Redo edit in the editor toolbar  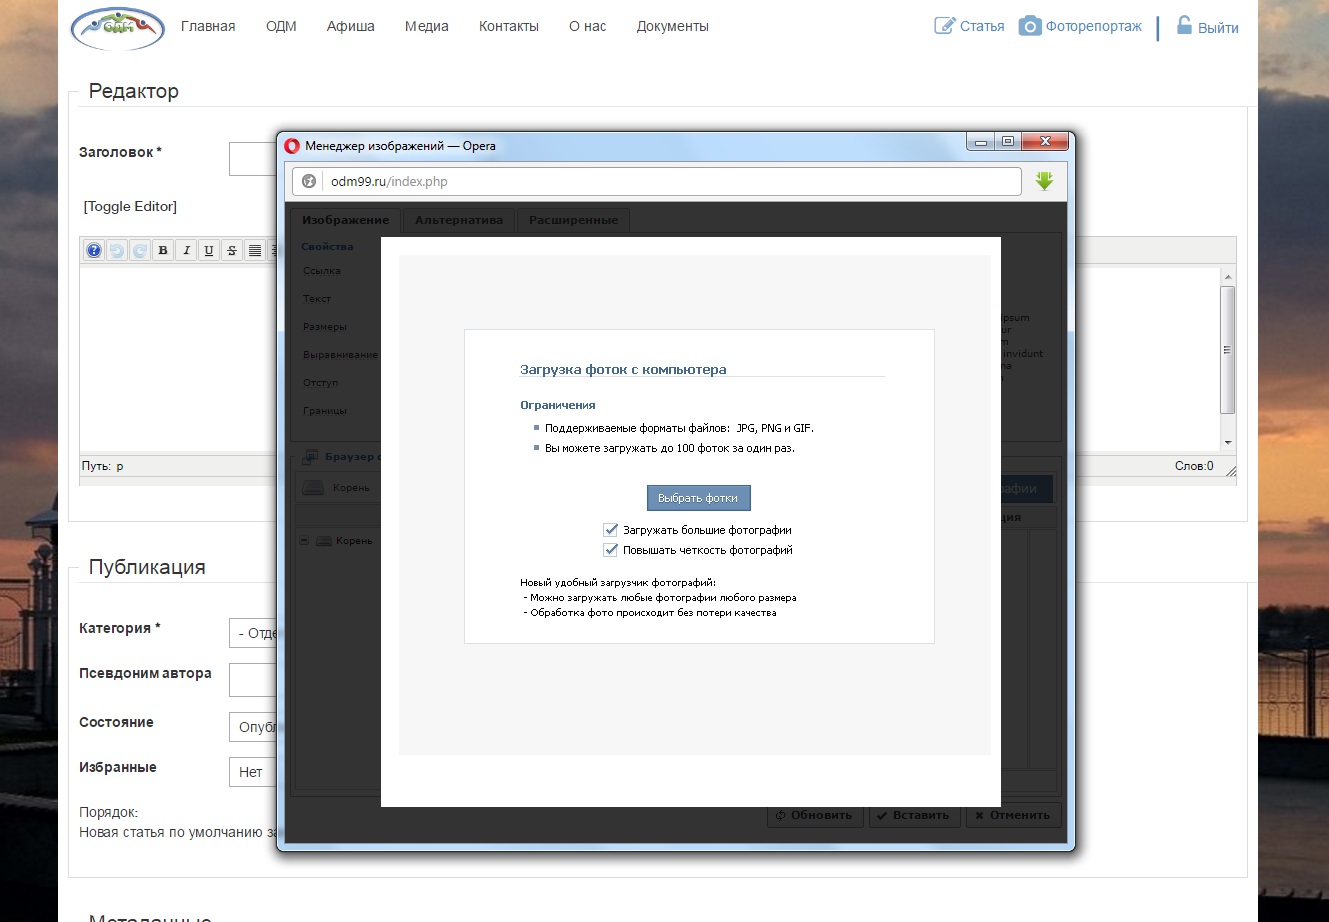[x=140, y=251]
